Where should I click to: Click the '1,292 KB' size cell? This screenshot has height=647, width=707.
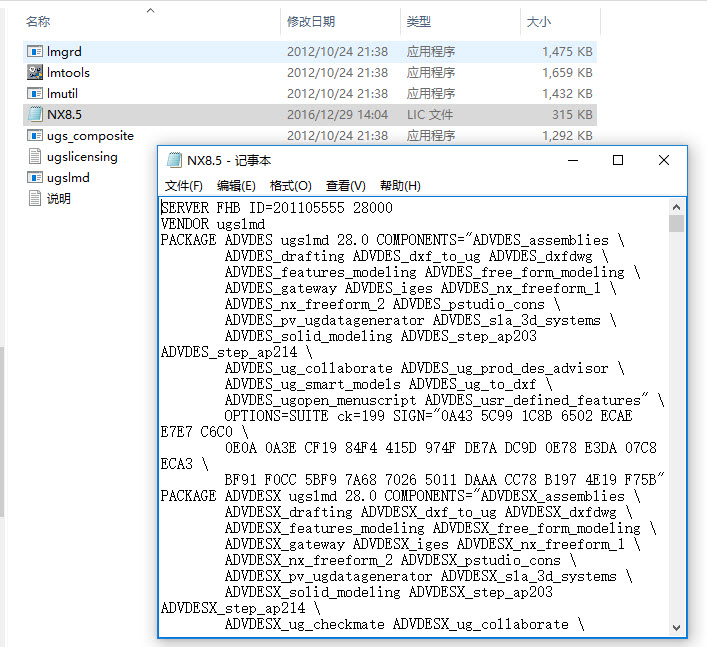[567, 135]
